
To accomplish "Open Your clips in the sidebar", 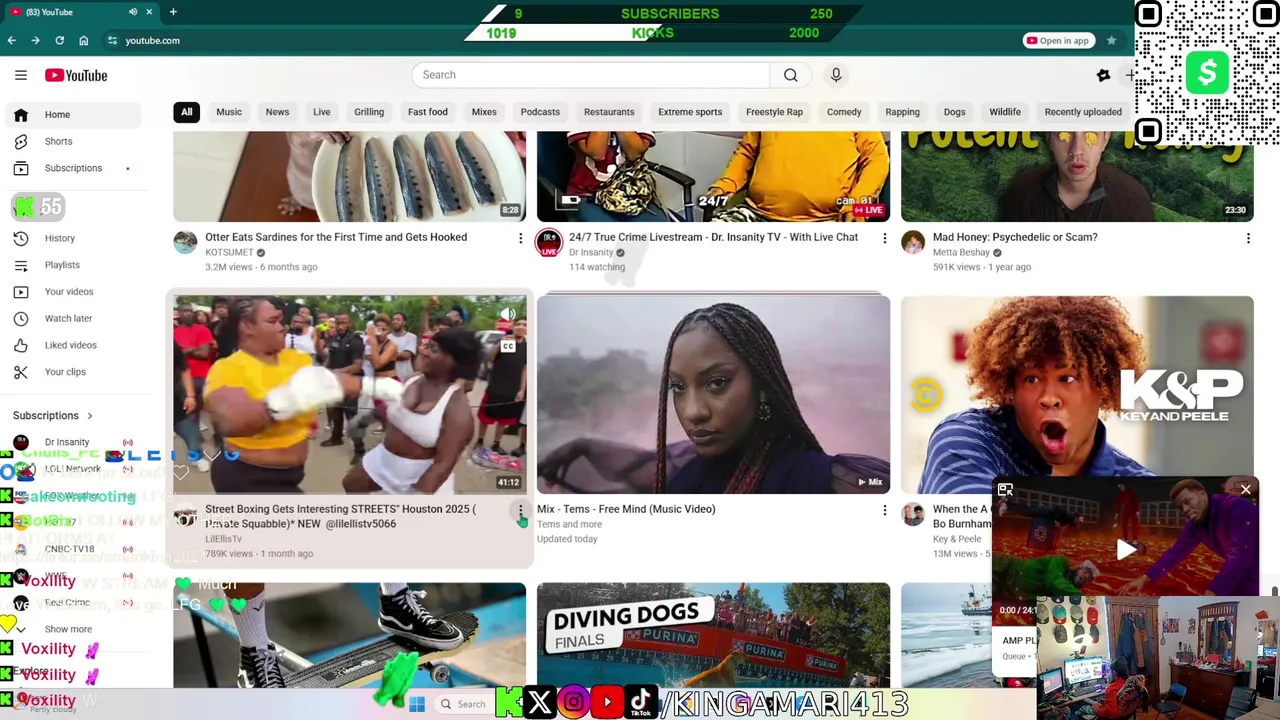I will coord(74,372).
